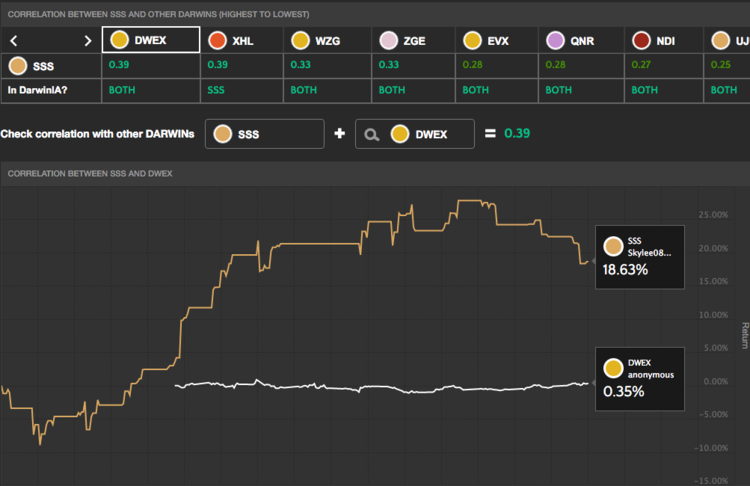The image size is (750, 486).
Task: Click the SSS Skylee08 chart legend box
Action: pyautogui.click(x=640, y=257)
